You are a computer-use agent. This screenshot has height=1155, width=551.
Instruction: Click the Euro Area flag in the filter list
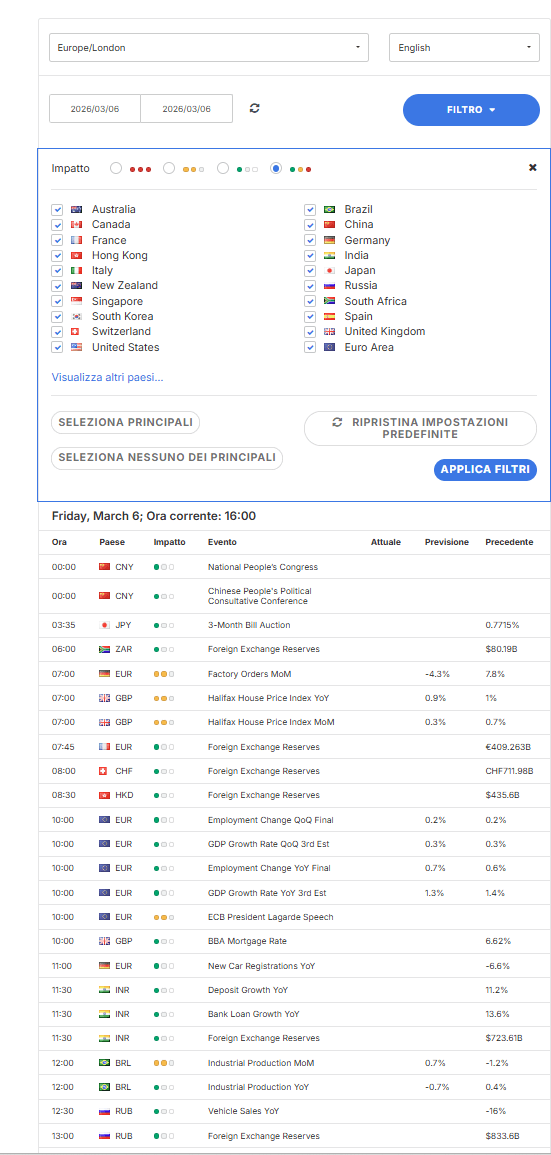pos(329,347)
